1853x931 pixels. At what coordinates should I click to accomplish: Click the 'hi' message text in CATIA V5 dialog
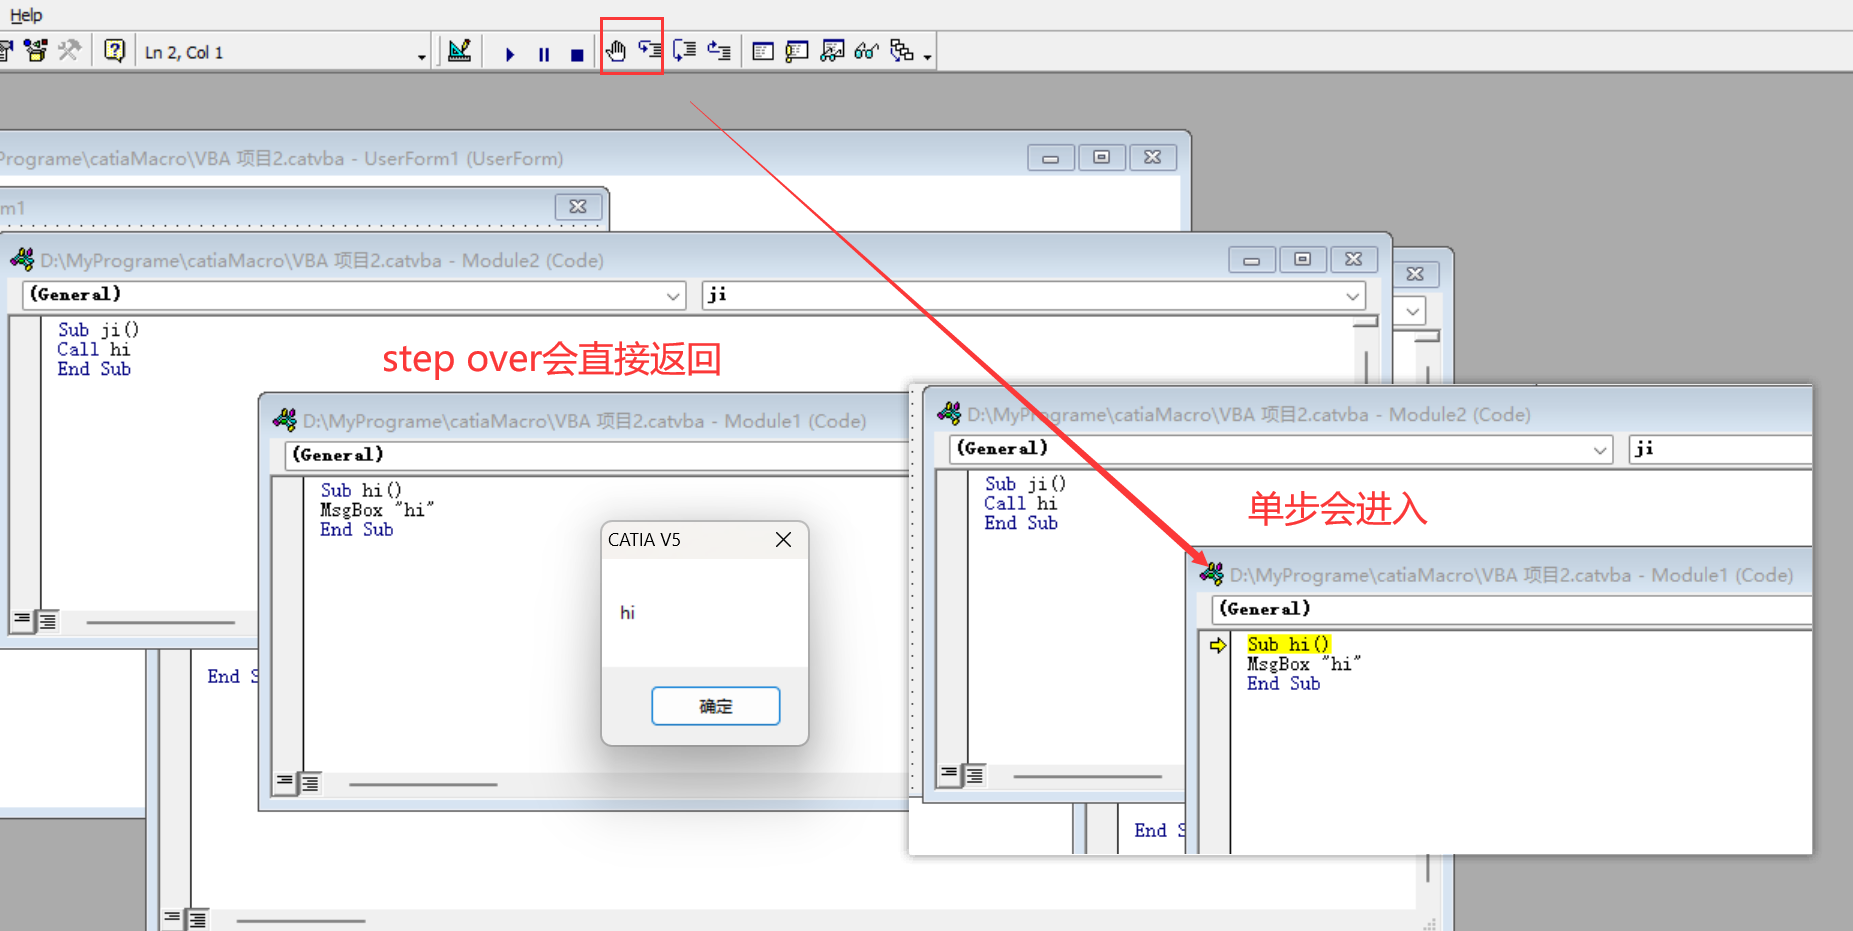pyautogui.click(x=627, y=612)
